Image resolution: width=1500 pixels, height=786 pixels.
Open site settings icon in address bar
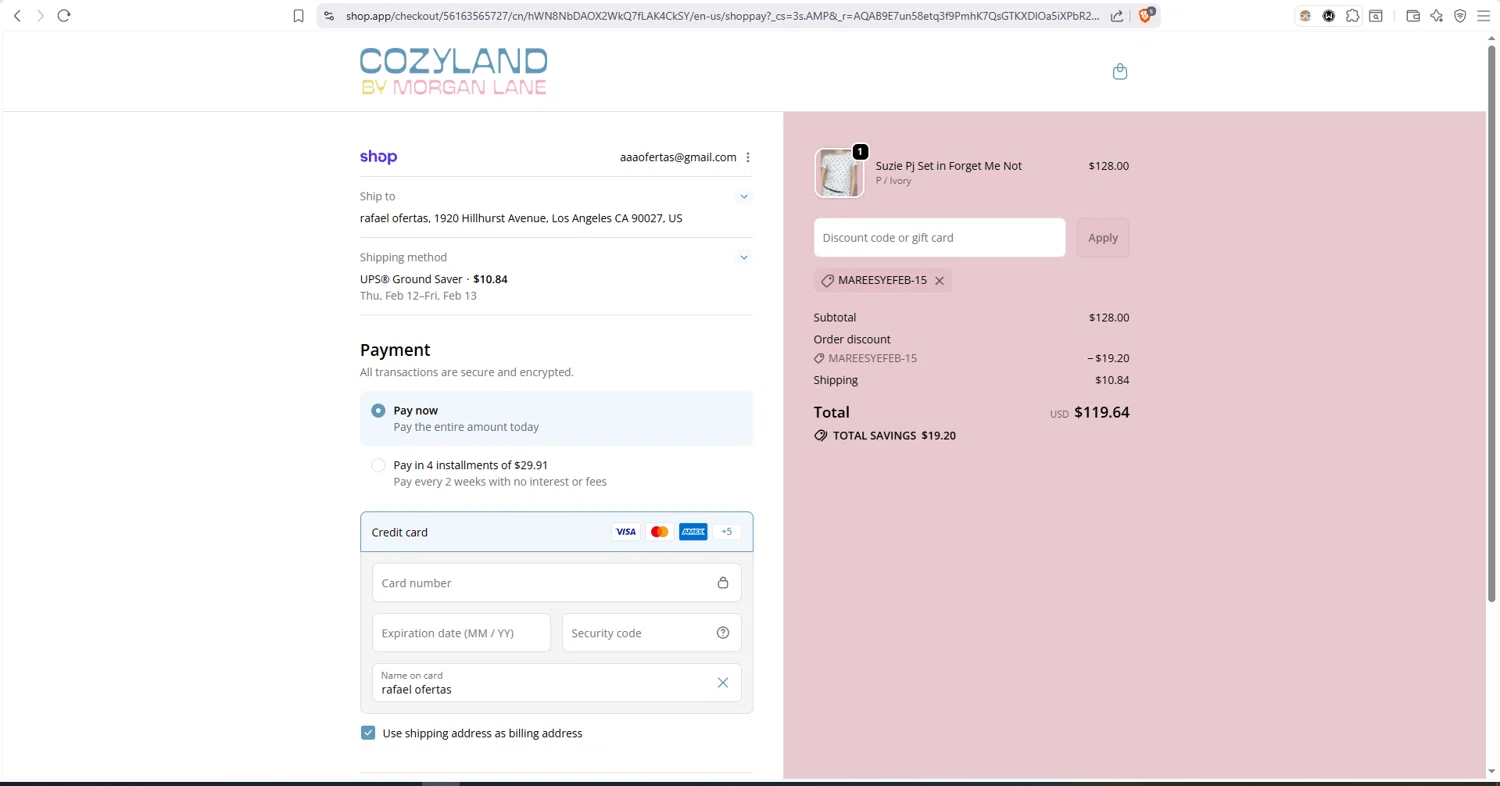[329, 16]
